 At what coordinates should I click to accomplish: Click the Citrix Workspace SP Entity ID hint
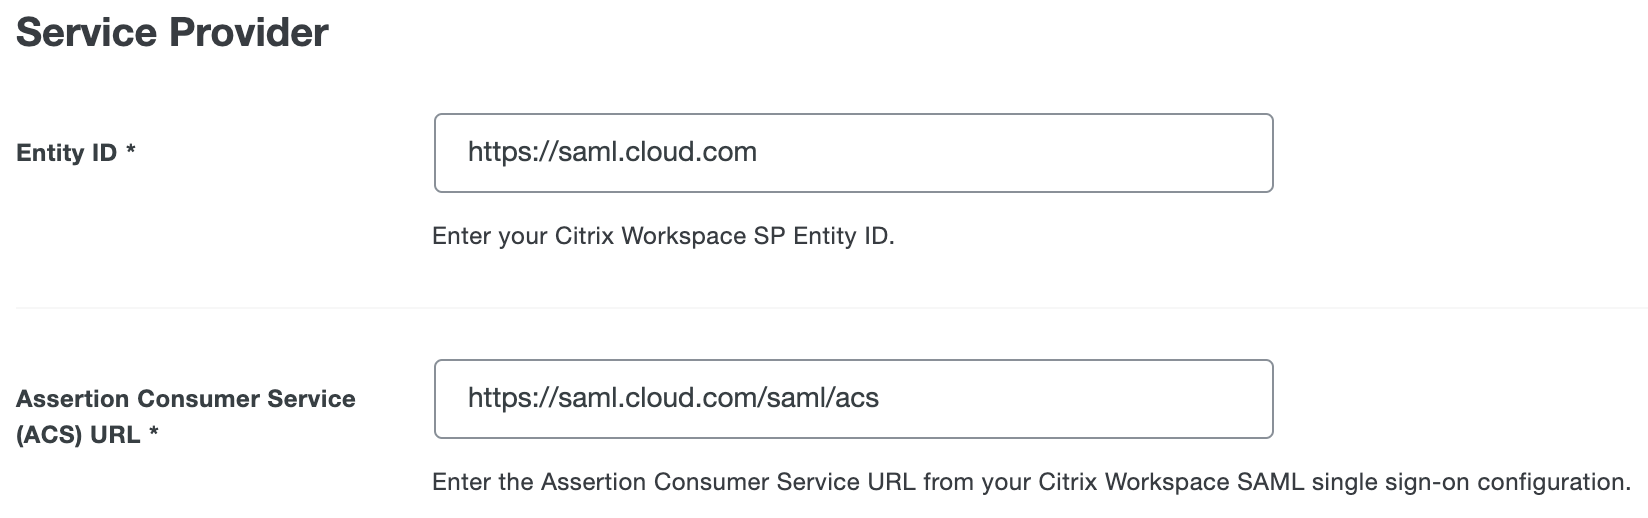click(662, 237)
